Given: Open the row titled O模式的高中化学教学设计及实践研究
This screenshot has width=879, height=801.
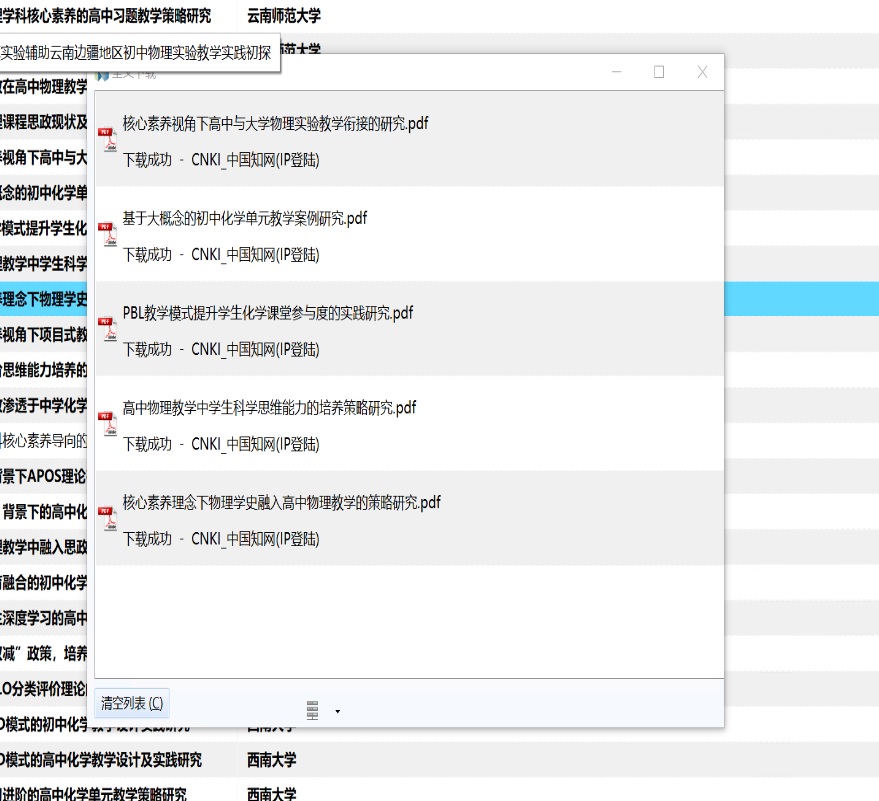Looking at the screenshot, I should click(100, 760).
